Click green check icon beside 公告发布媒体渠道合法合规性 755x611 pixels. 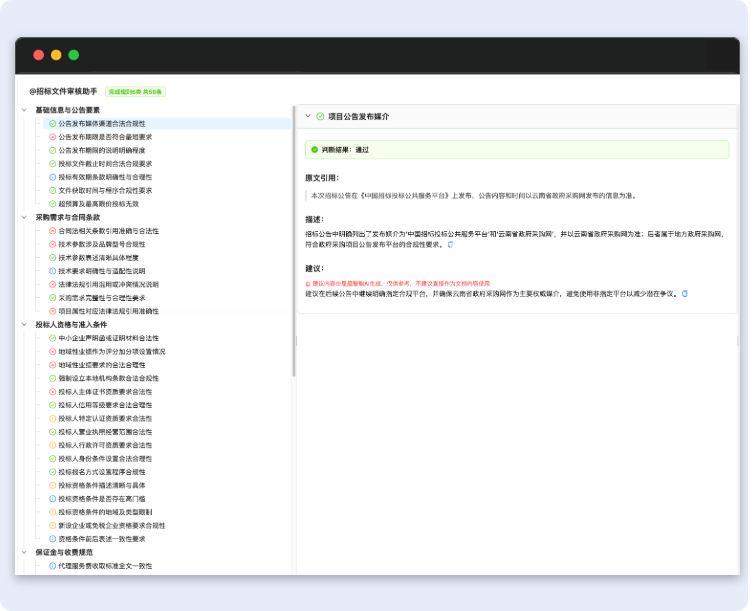(x=52, y=123)
